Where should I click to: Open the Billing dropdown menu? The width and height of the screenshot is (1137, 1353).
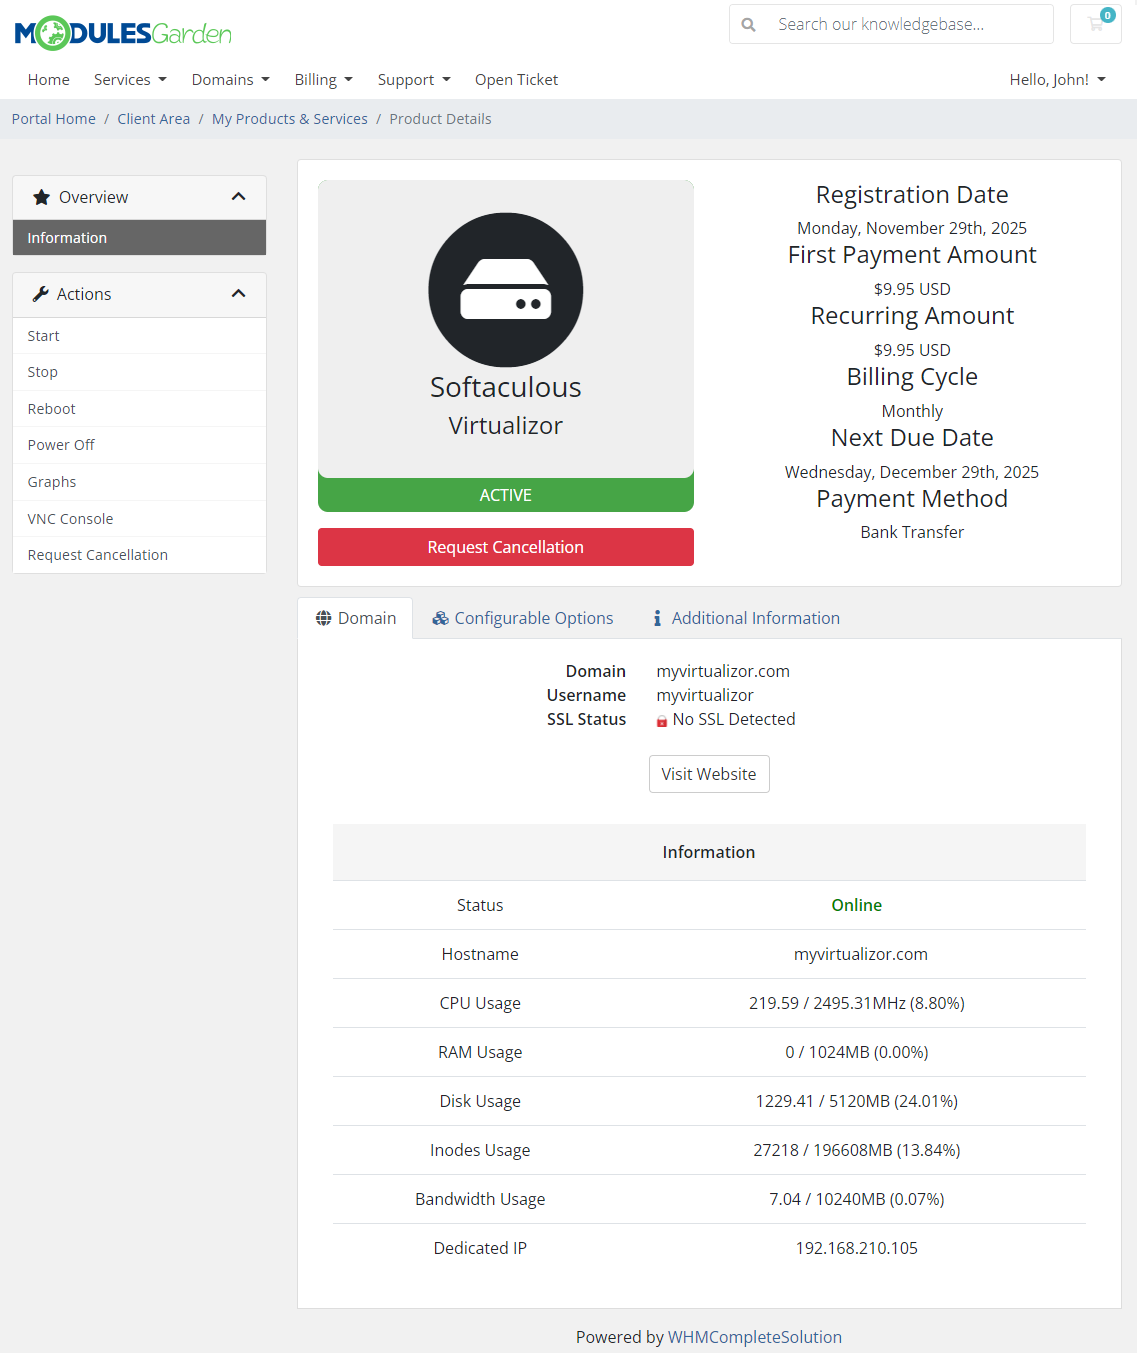pos(323,79)
